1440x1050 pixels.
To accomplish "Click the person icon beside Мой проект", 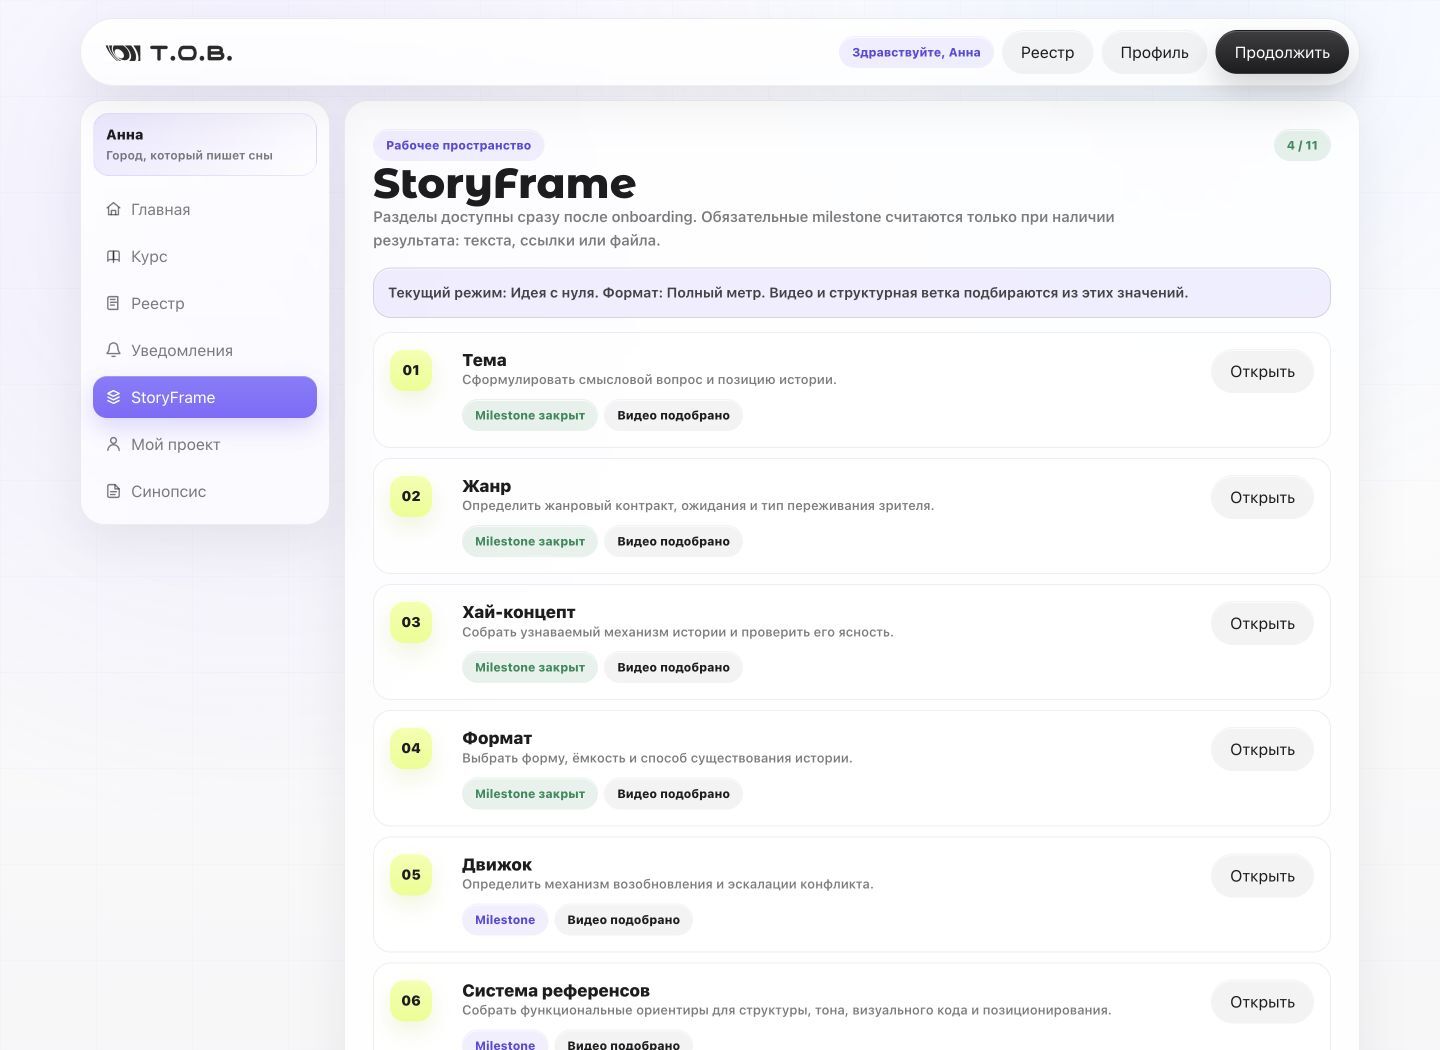I will click(x=113, y=444).
